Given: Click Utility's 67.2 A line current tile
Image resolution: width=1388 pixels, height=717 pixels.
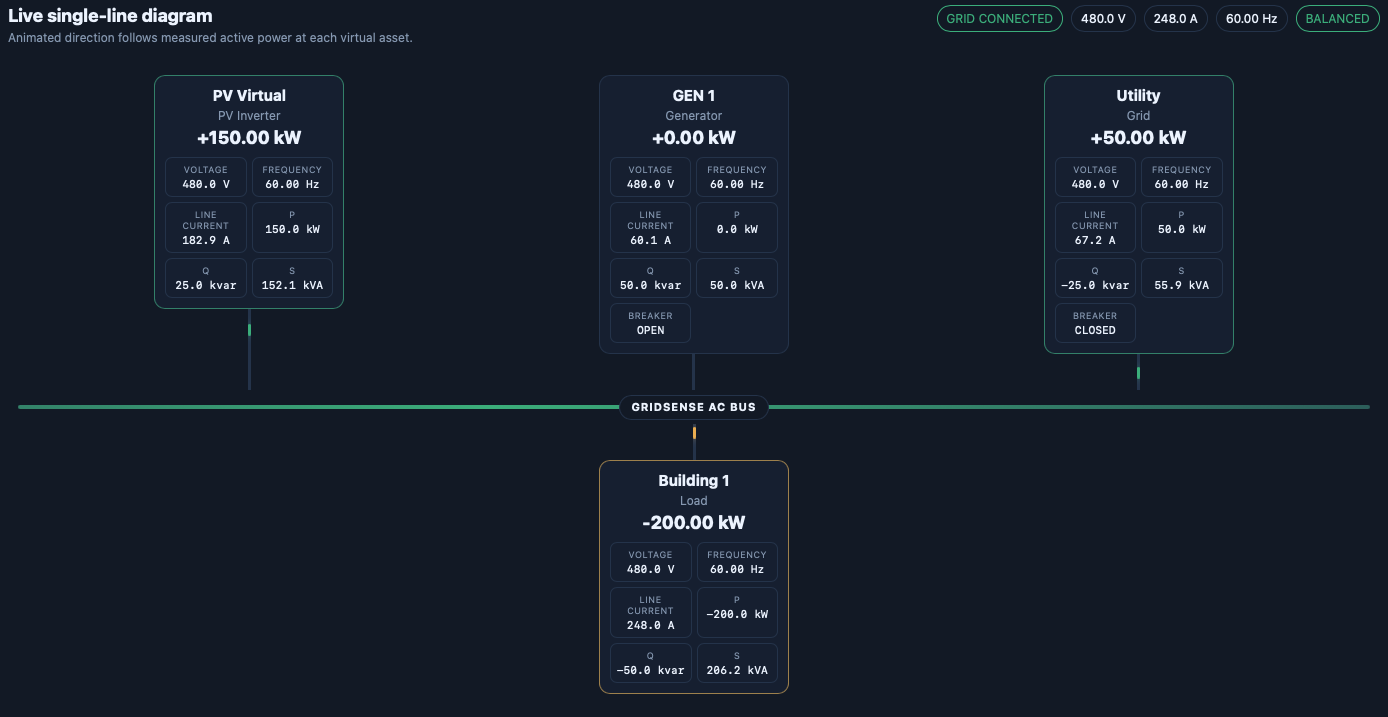Looking at the screenshot, I should pyautogui.click(x=1096, y=228).
